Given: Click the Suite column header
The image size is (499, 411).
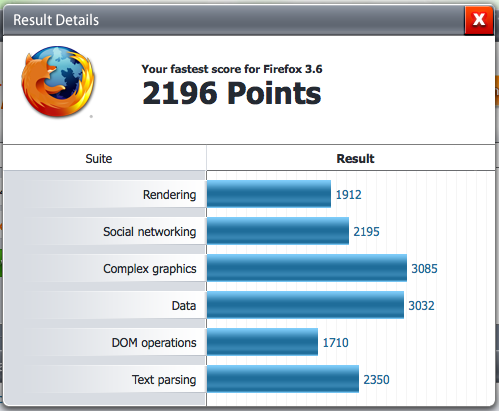Looking at the screenshot, I should (99, 159).
